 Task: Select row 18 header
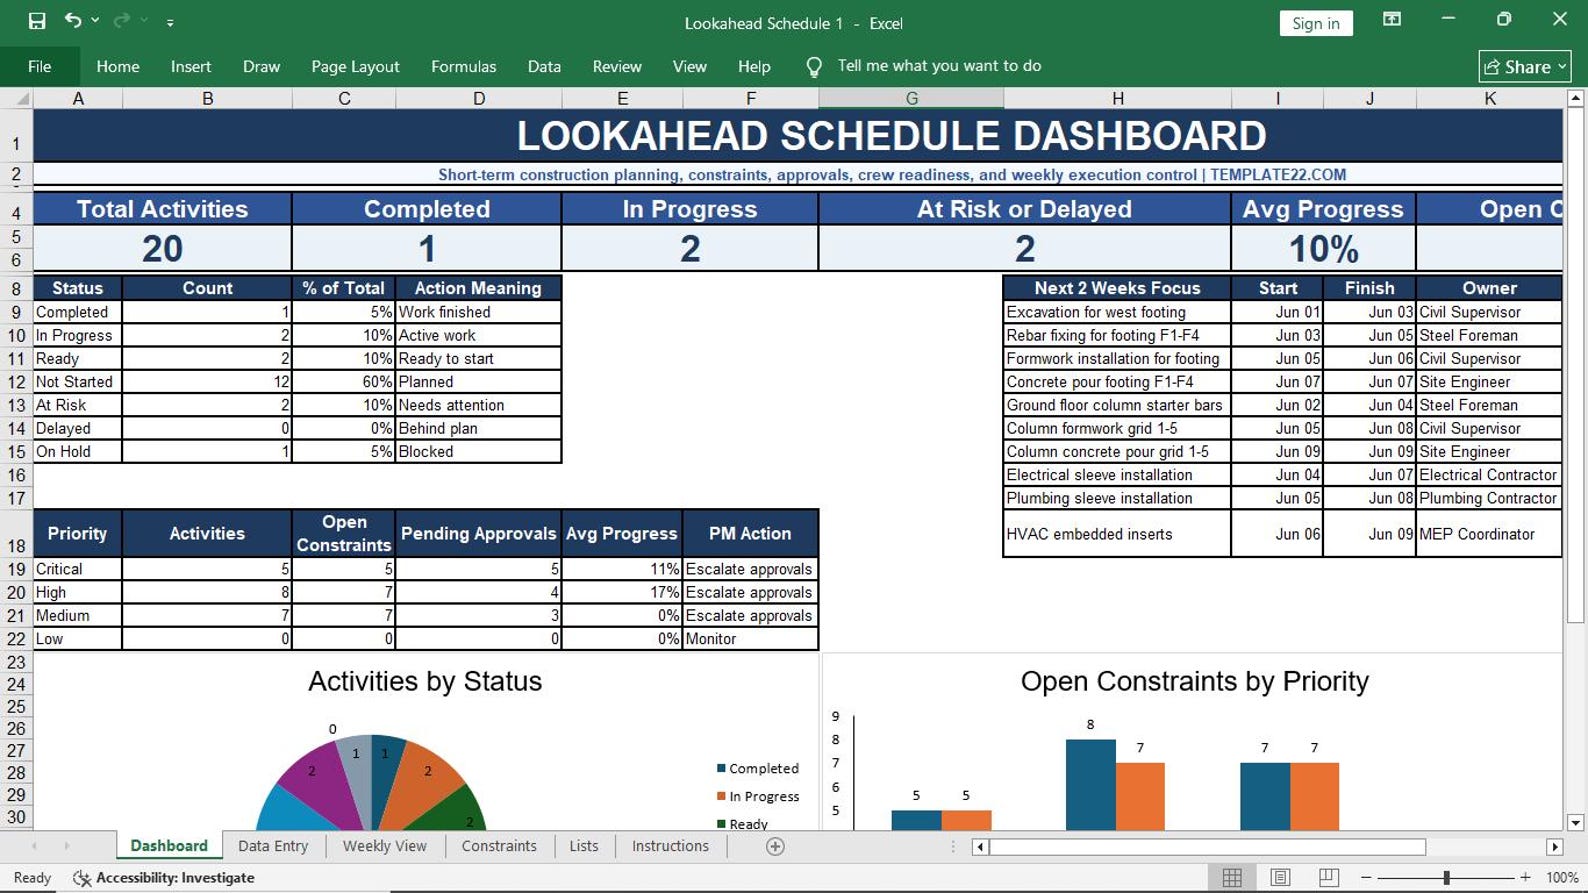point(16,534)
